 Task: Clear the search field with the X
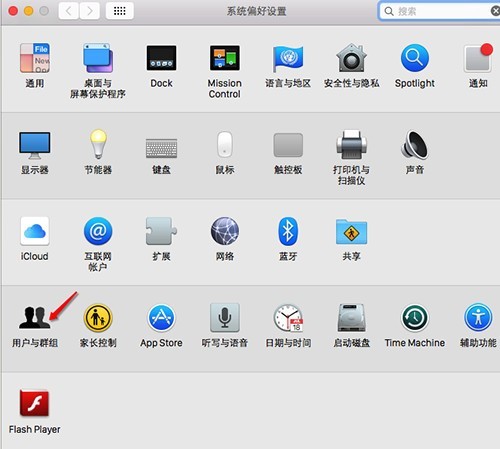coord(495,11)
